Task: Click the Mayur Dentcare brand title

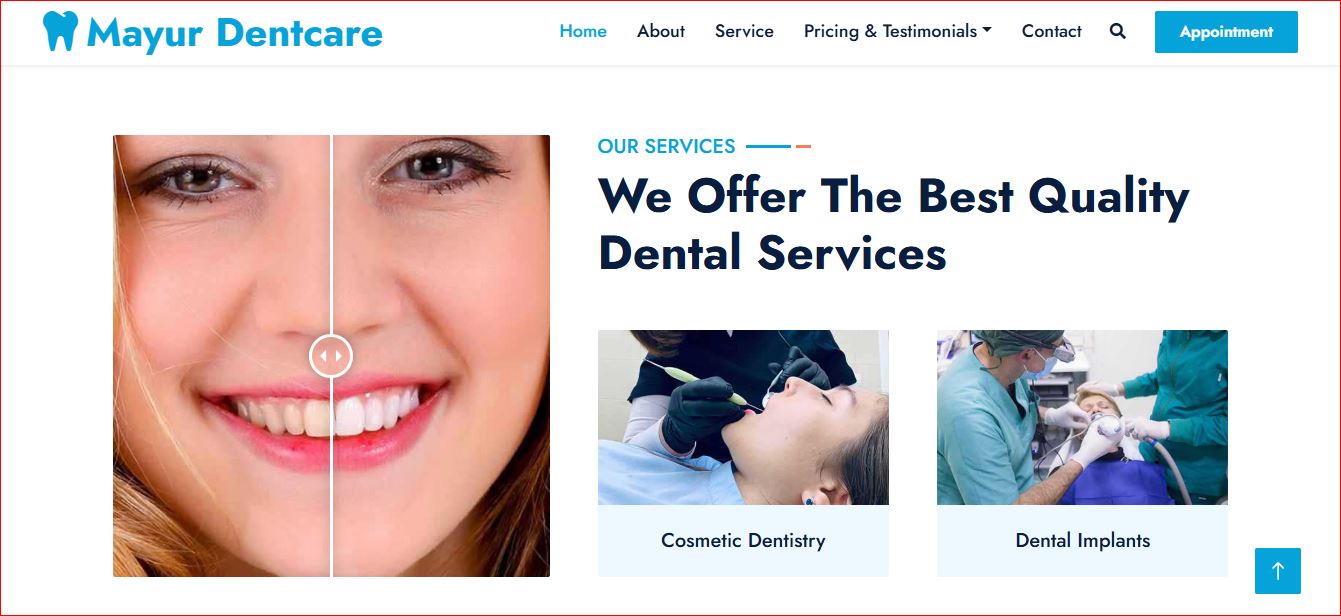Action: coord(235,33)
